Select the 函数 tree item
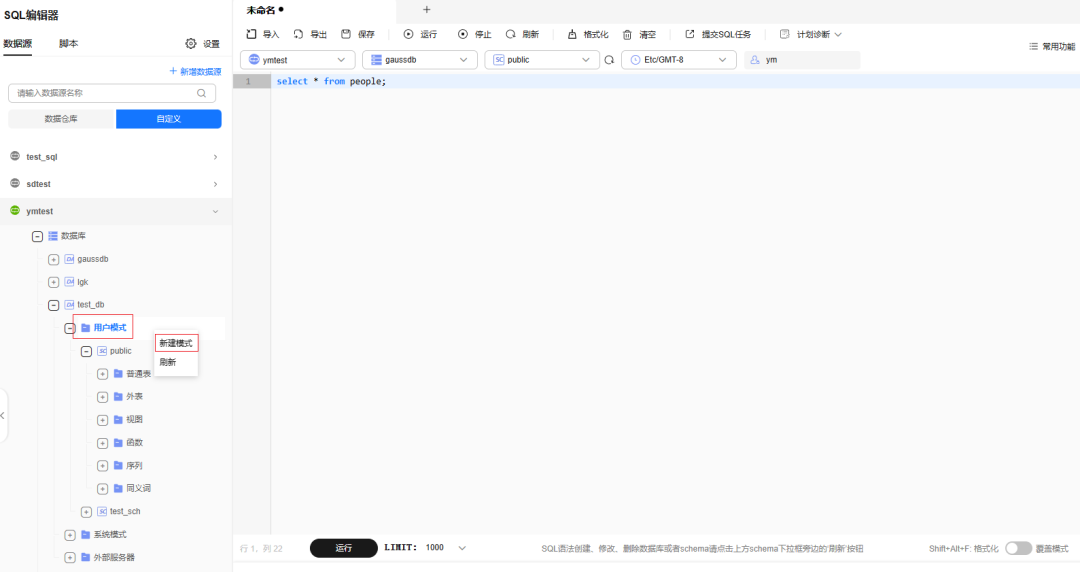 coord(134,442)
